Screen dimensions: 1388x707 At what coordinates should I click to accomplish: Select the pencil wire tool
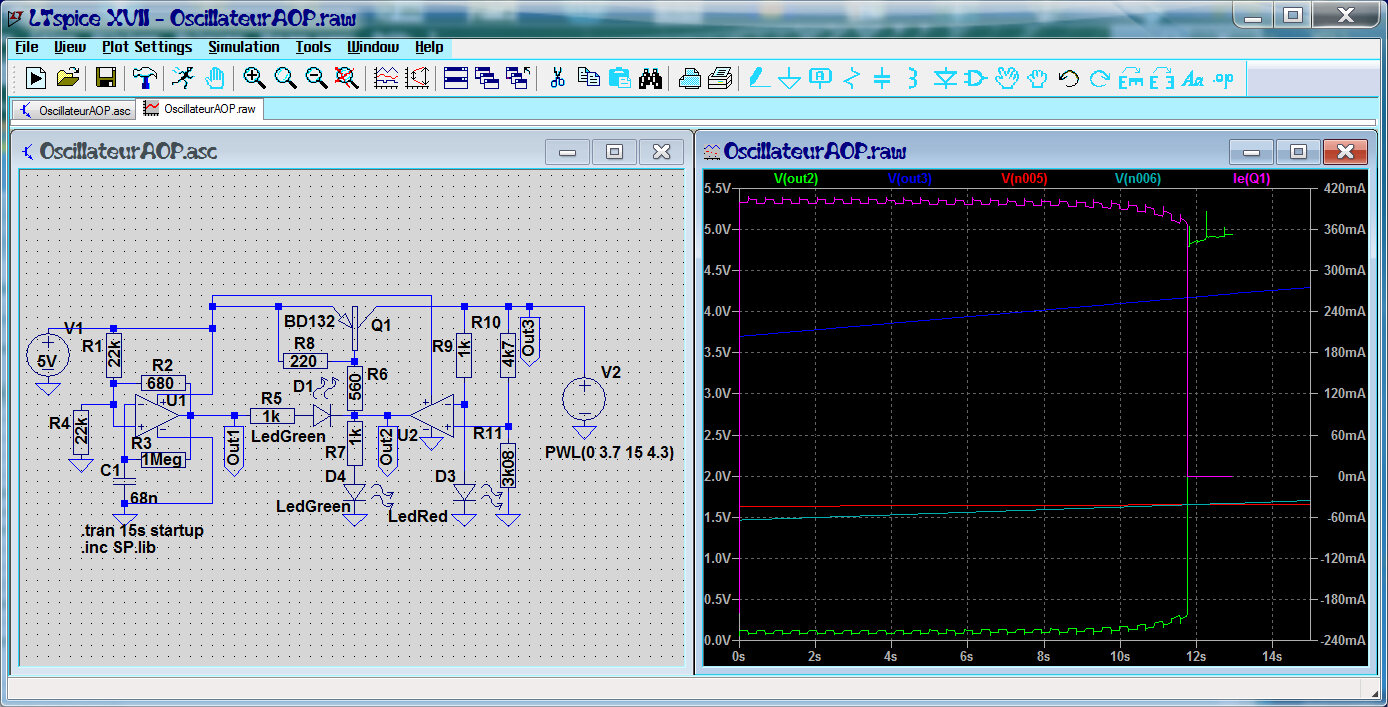click(758, 77)
